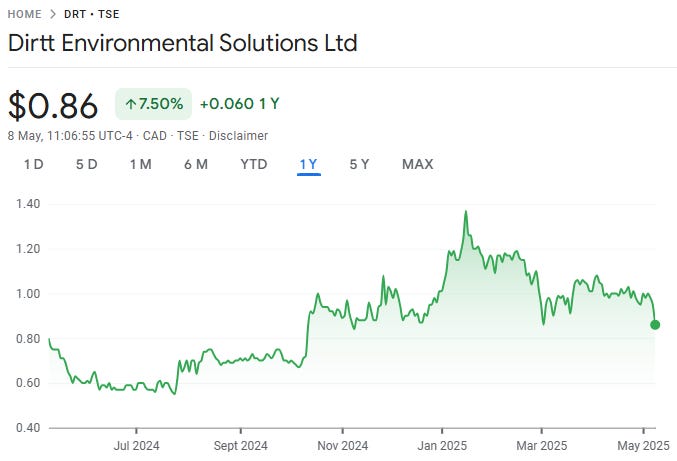Click the $0.86 current price
The image size is (677, 461).
pos(53,105)
